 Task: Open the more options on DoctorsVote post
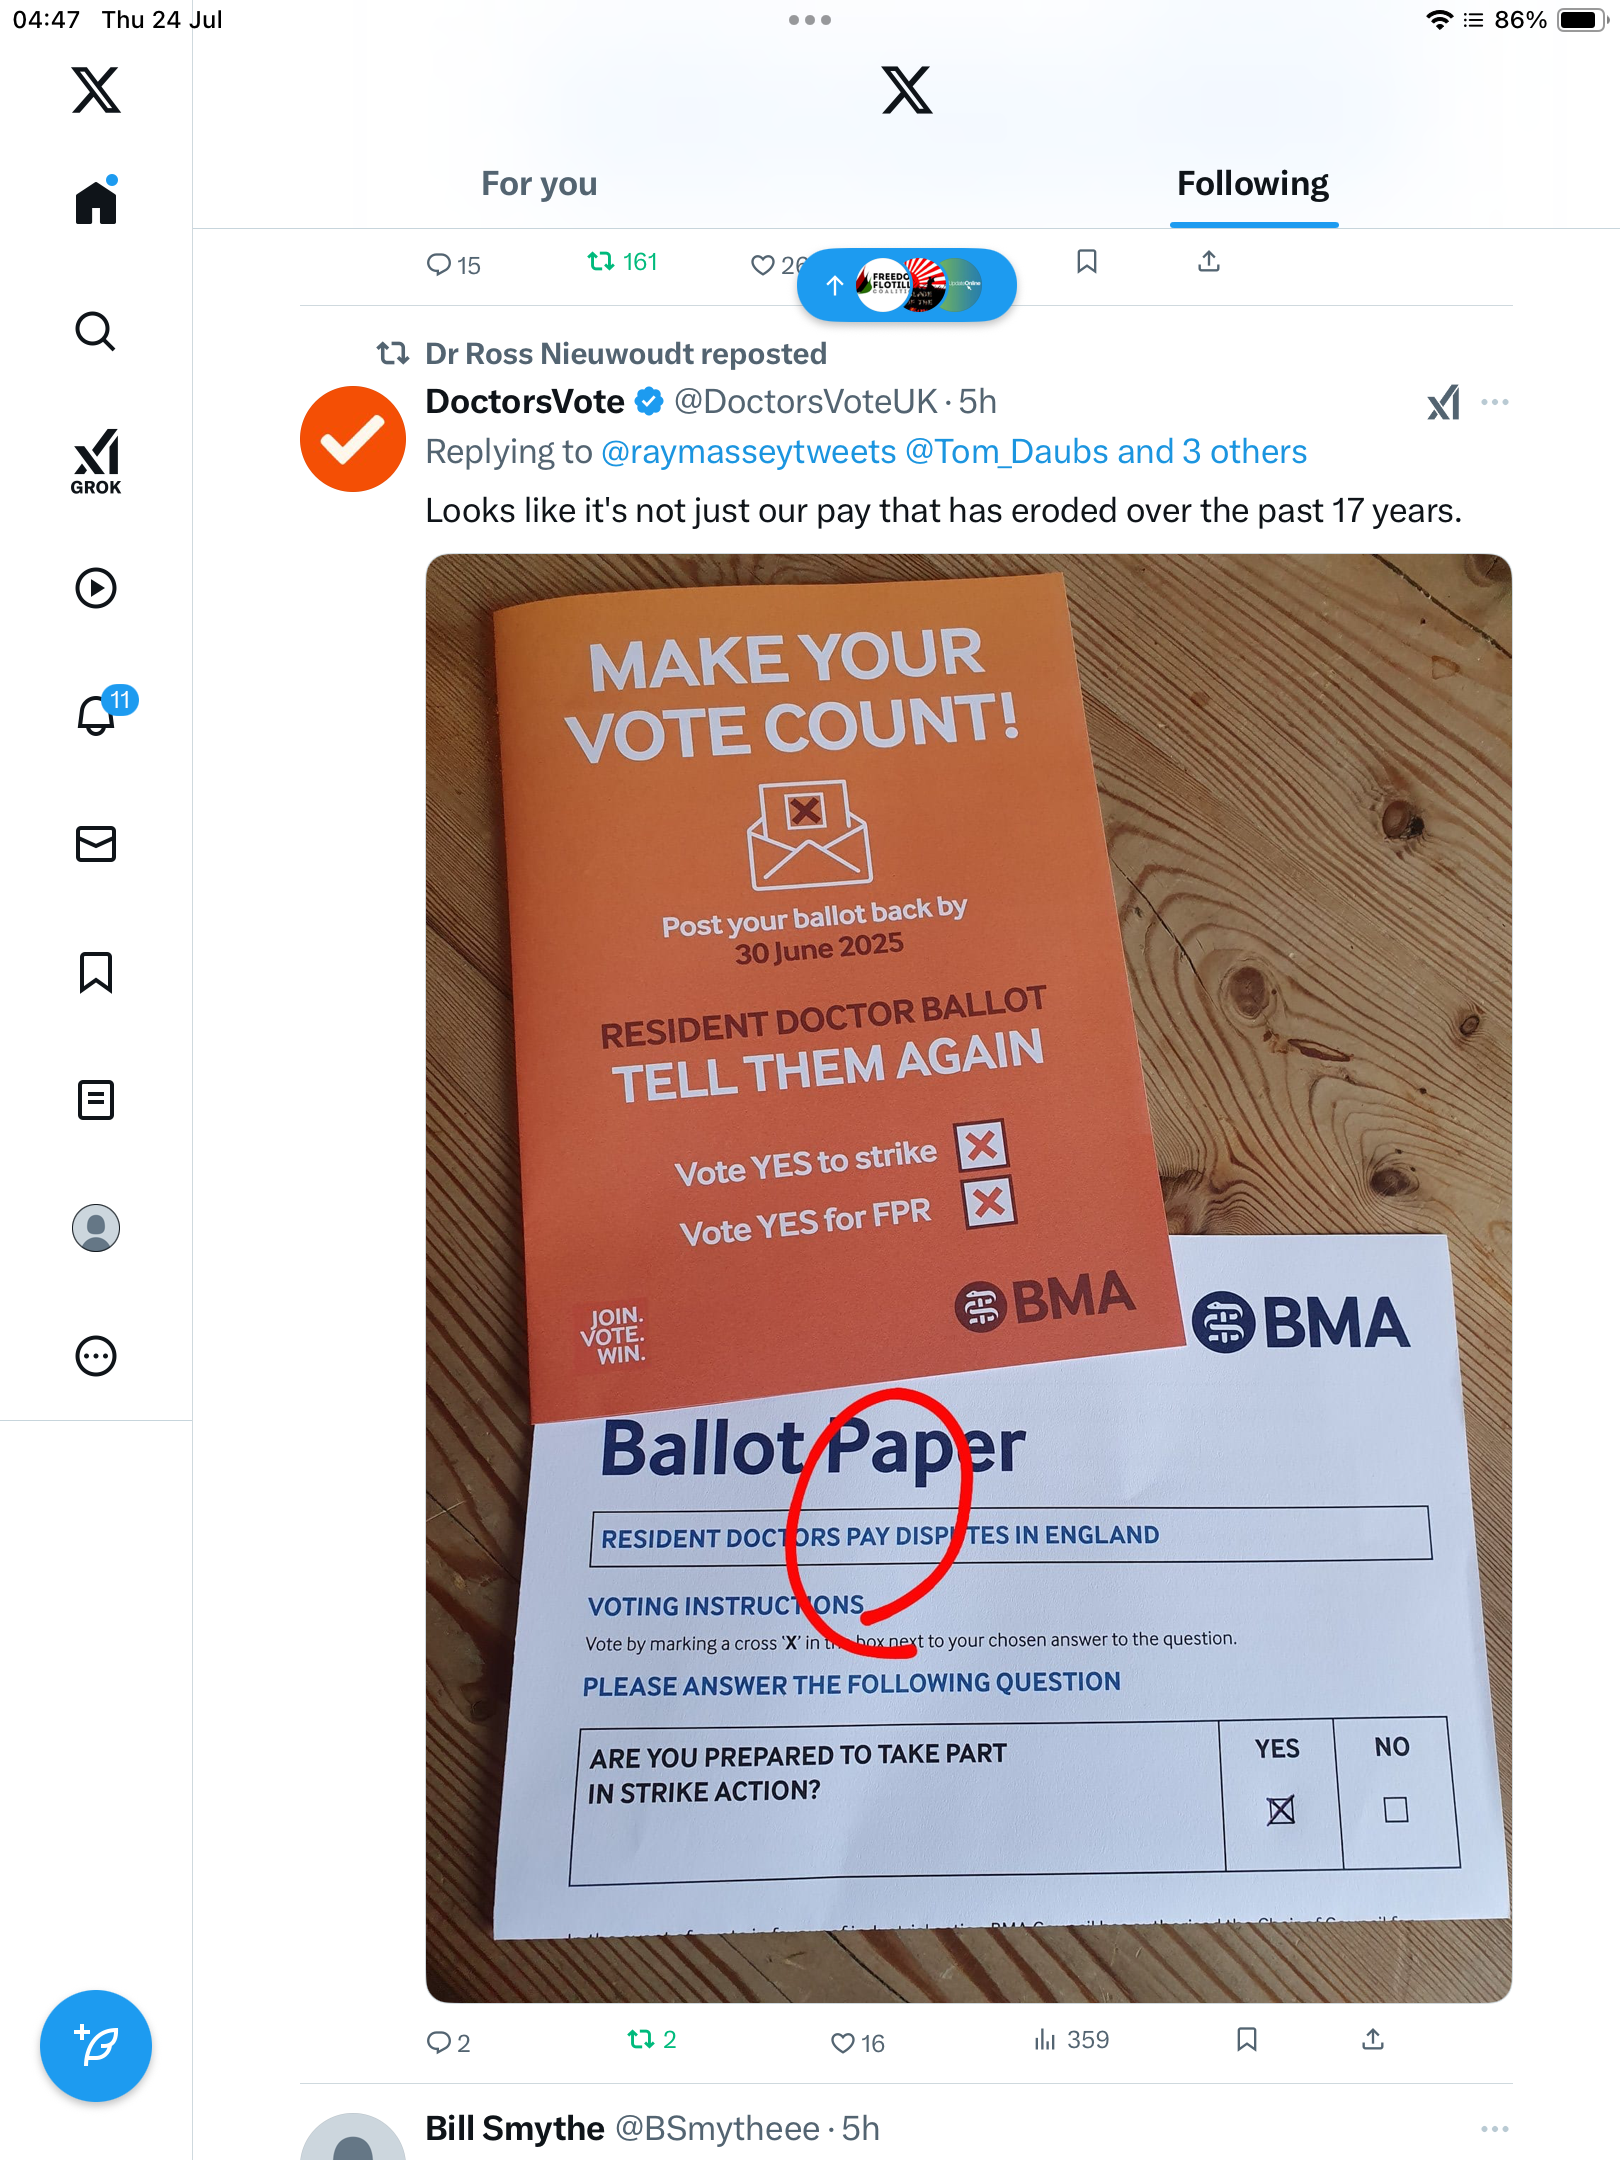tap(1495, 402)
